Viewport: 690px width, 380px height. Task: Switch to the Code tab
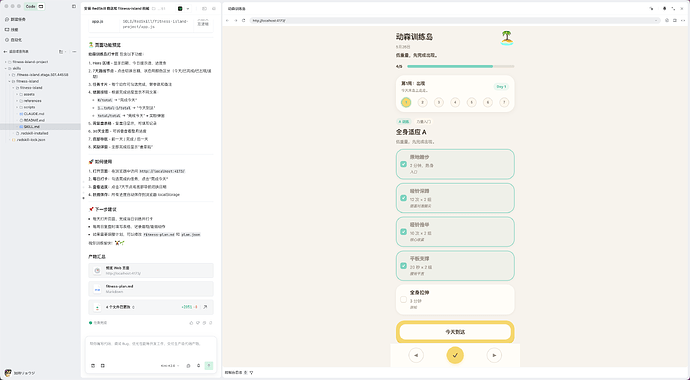(x=30, y=7)
